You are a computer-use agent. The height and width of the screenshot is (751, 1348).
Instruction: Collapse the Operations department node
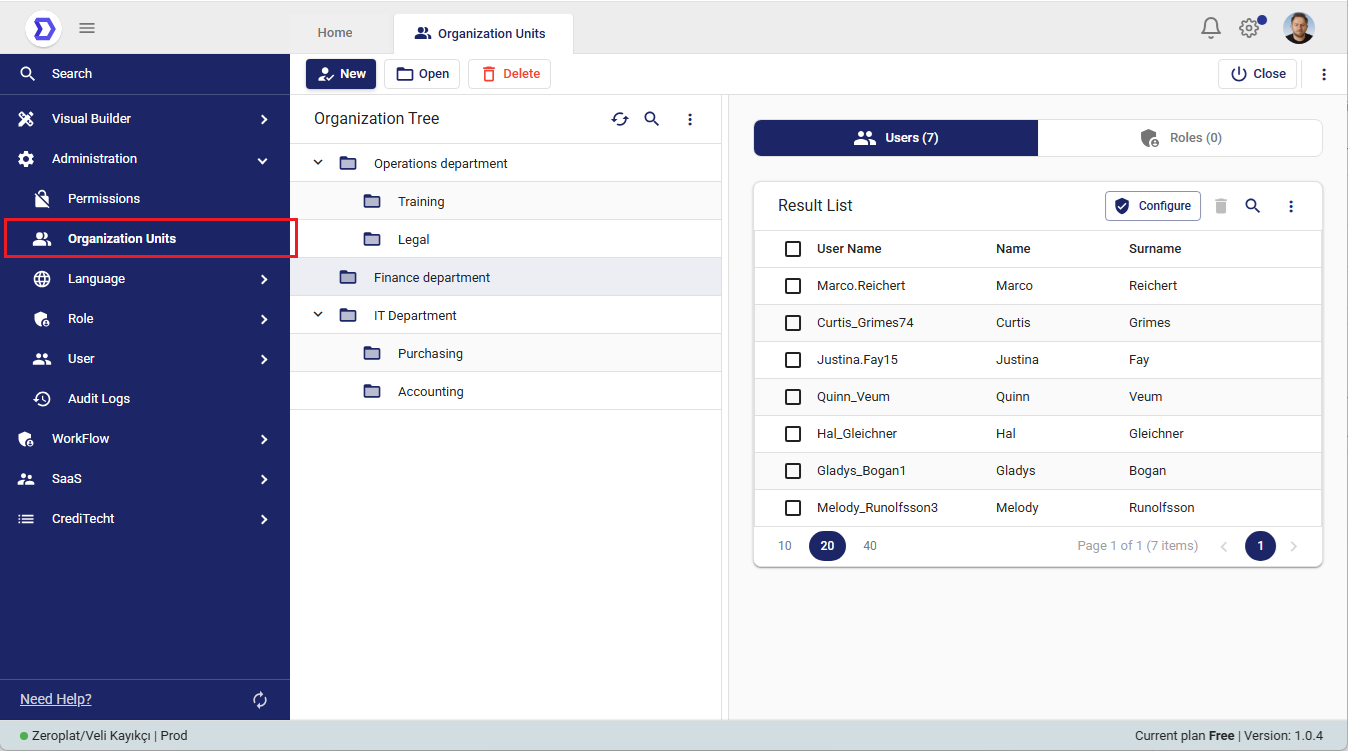tap(318, 163)
